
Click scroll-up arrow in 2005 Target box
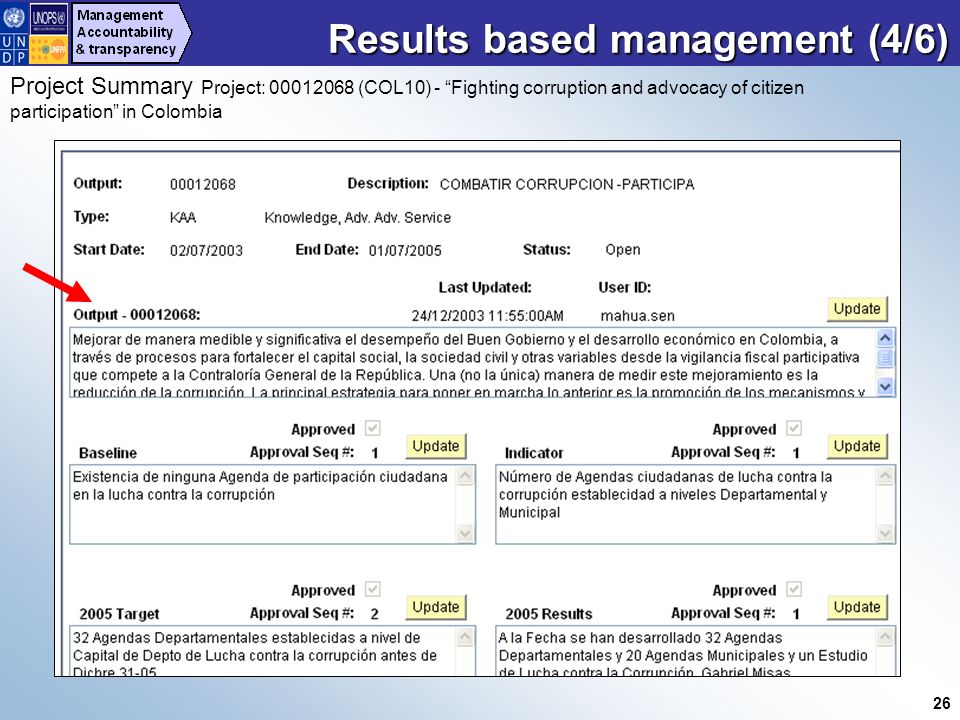click(465, 637)
